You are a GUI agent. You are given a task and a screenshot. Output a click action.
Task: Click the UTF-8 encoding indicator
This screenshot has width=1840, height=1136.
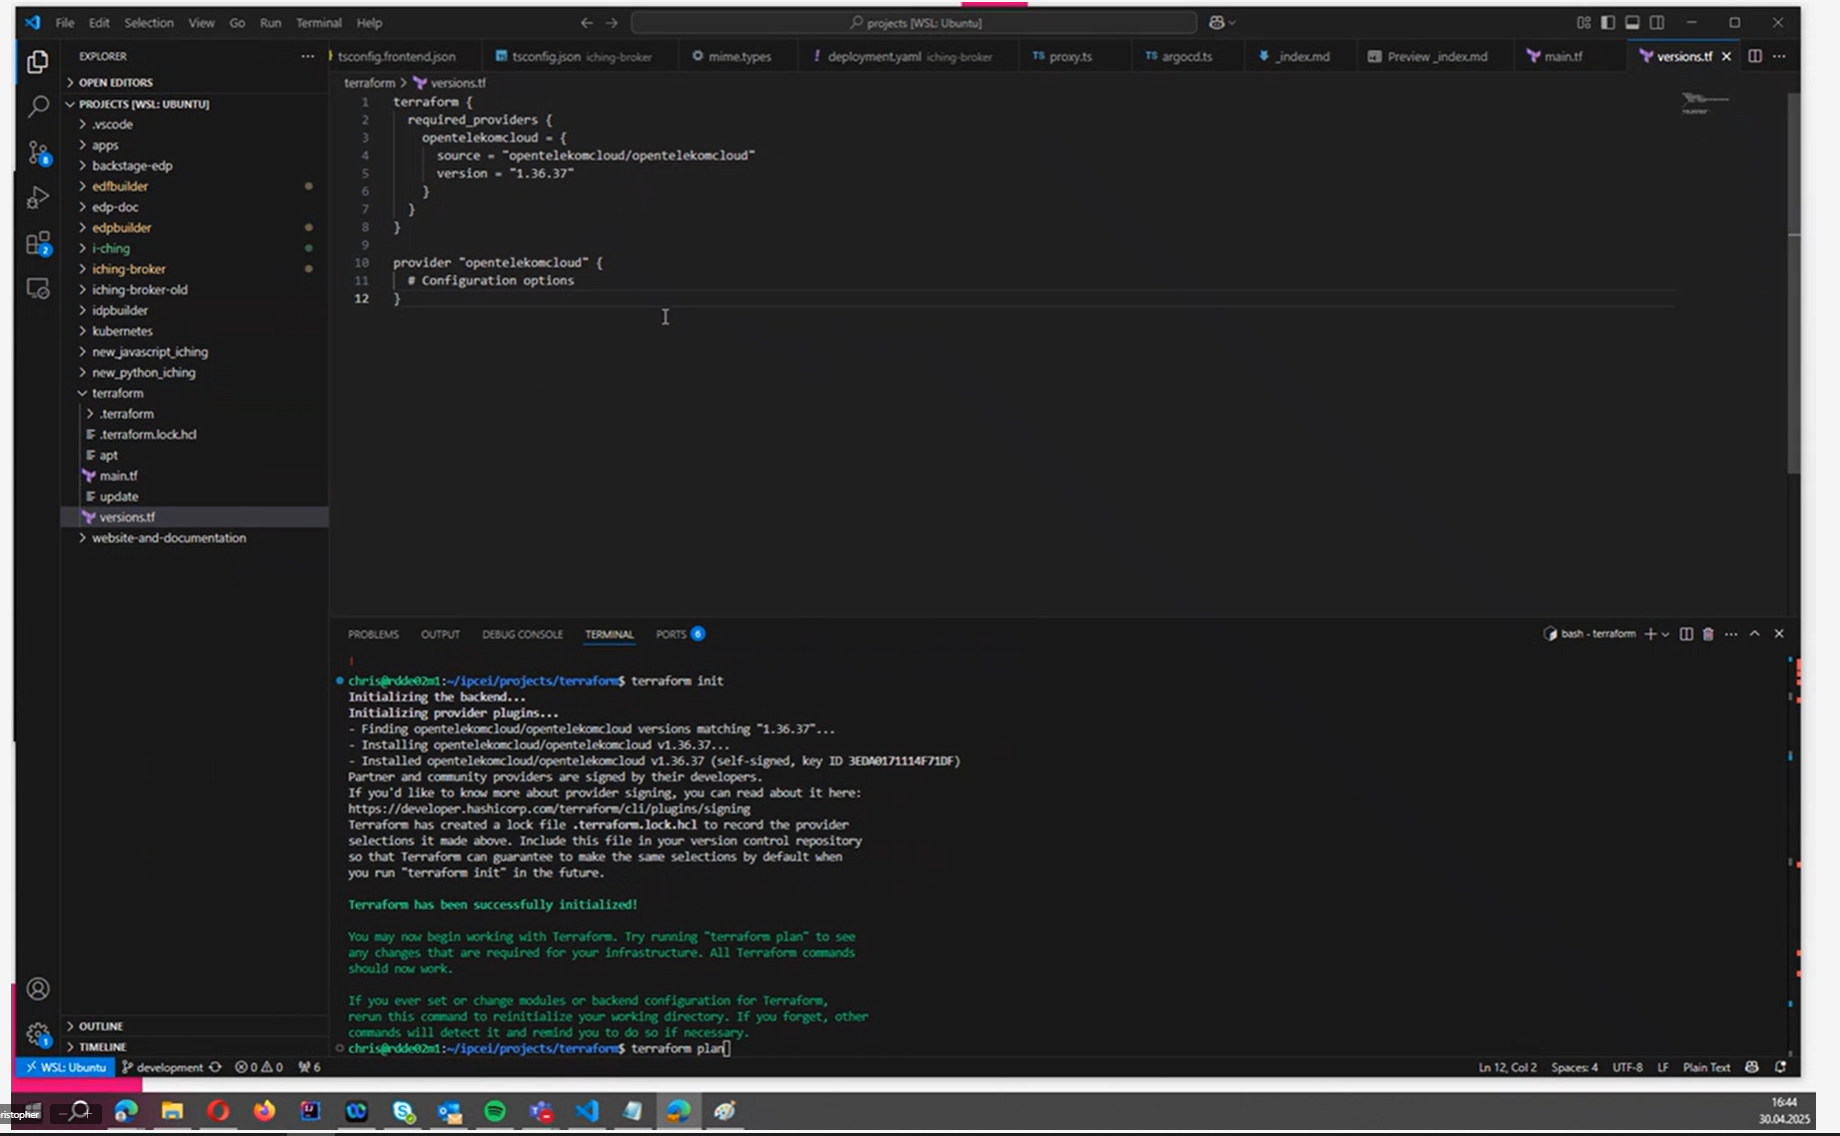(1627, 1067)
